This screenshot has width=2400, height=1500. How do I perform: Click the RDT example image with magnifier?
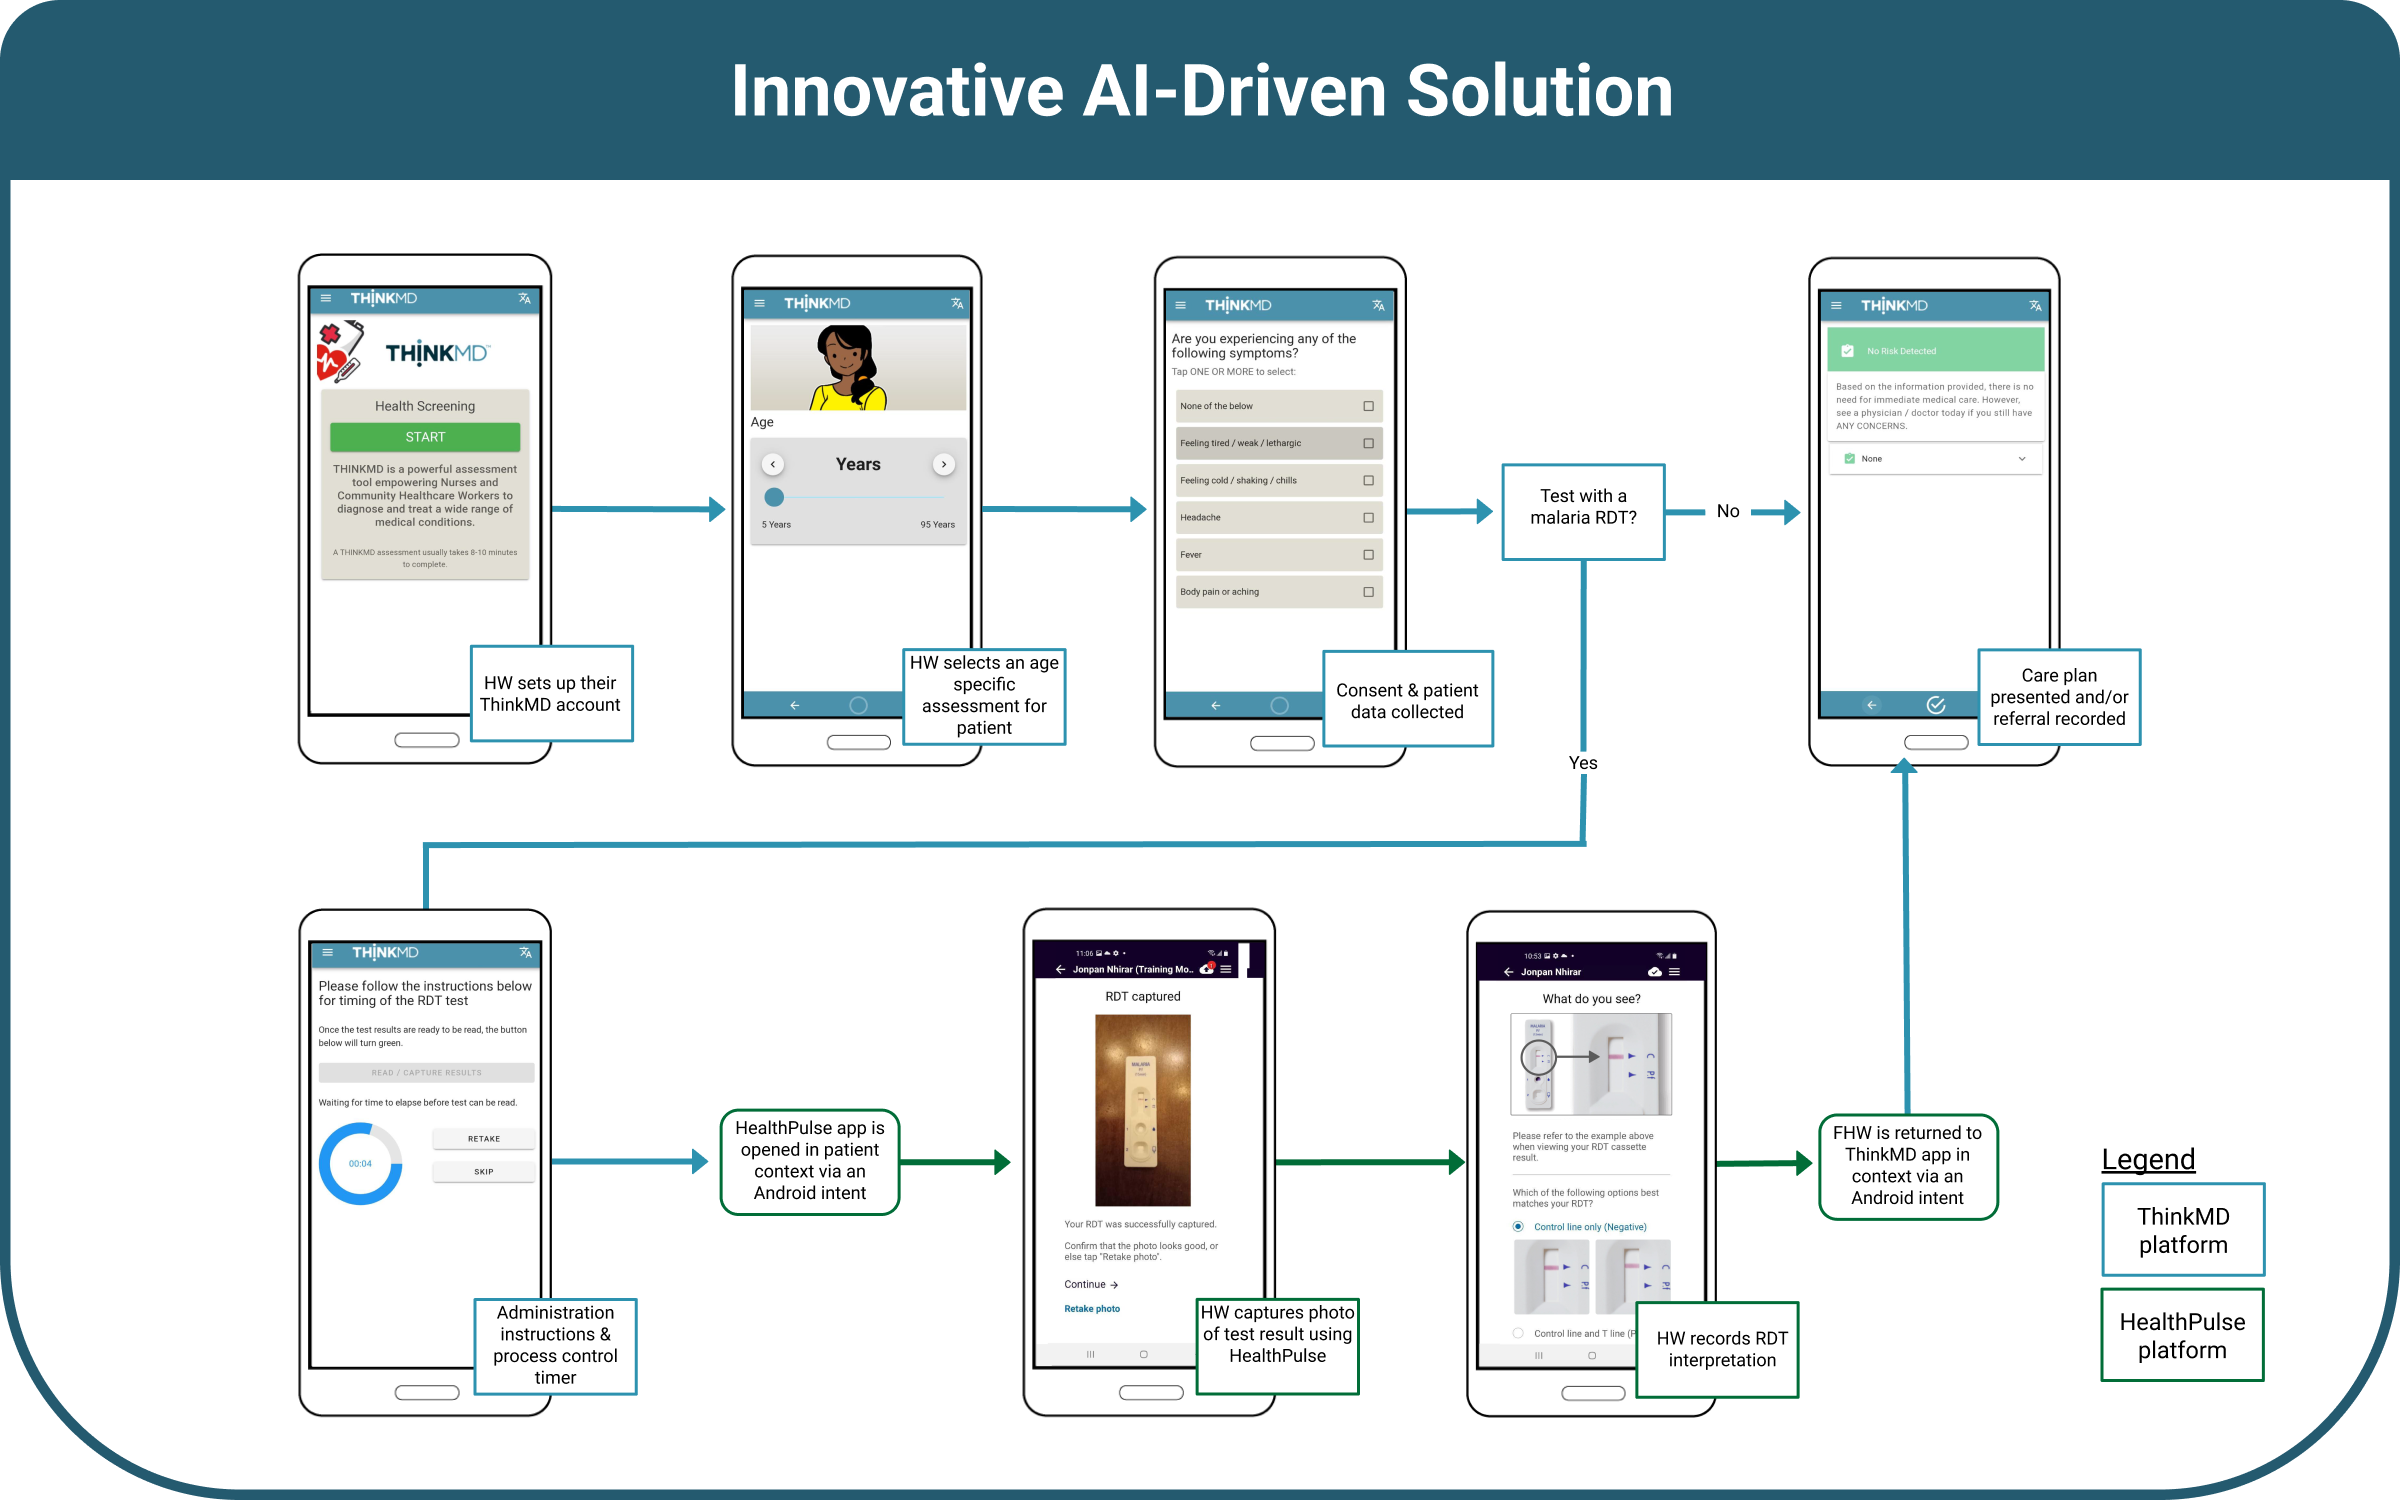click(x=1591, y=1064)
